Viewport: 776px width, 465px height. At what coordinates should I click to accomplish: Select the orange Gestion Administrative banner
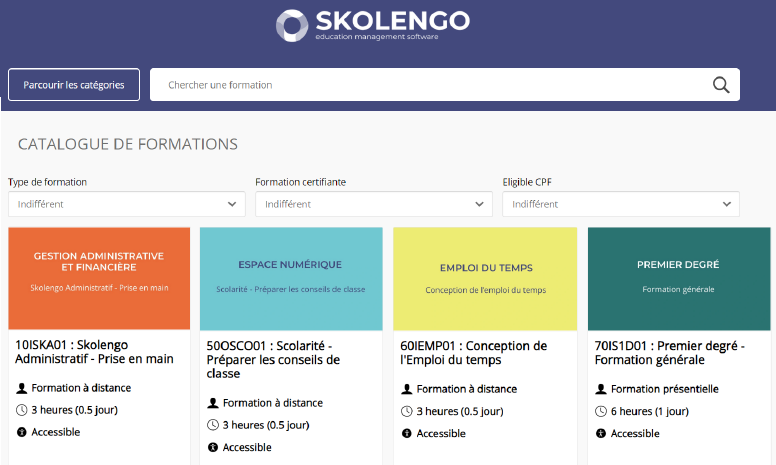pyautogui.click(x=99, y=278)
